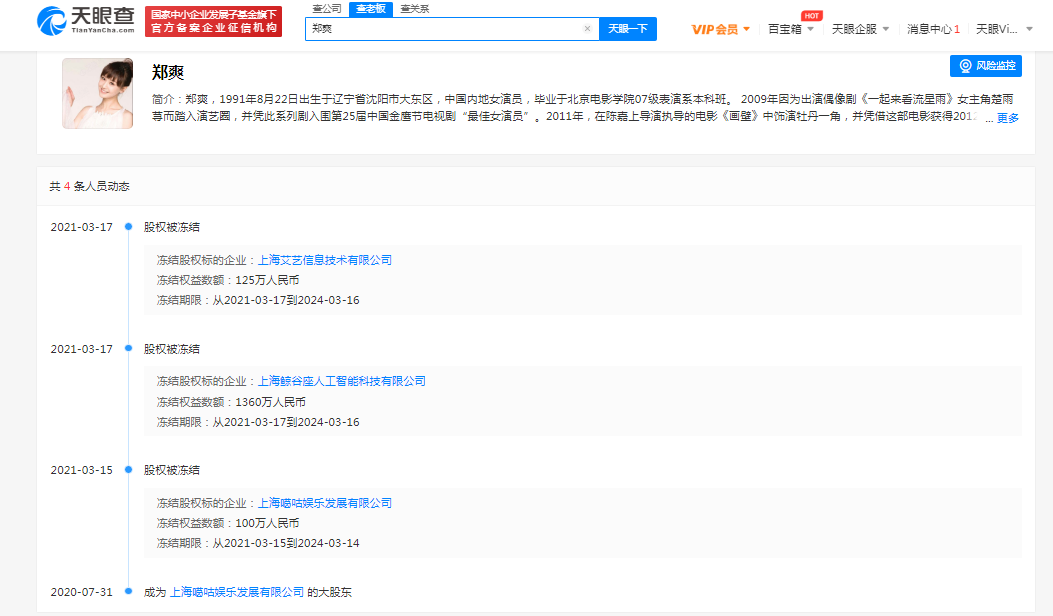Click the 2020-07-31 timeline dot
The height and width of the screenshot is (616, 1053).
[x=128, y=592]
